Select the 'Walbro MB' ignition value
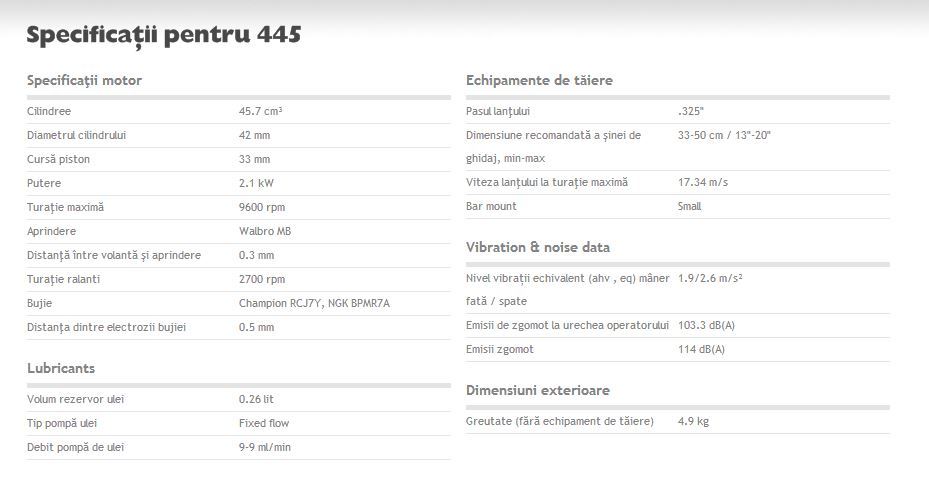The width and height of the screenshot is (929, 496). coord(265,231)
